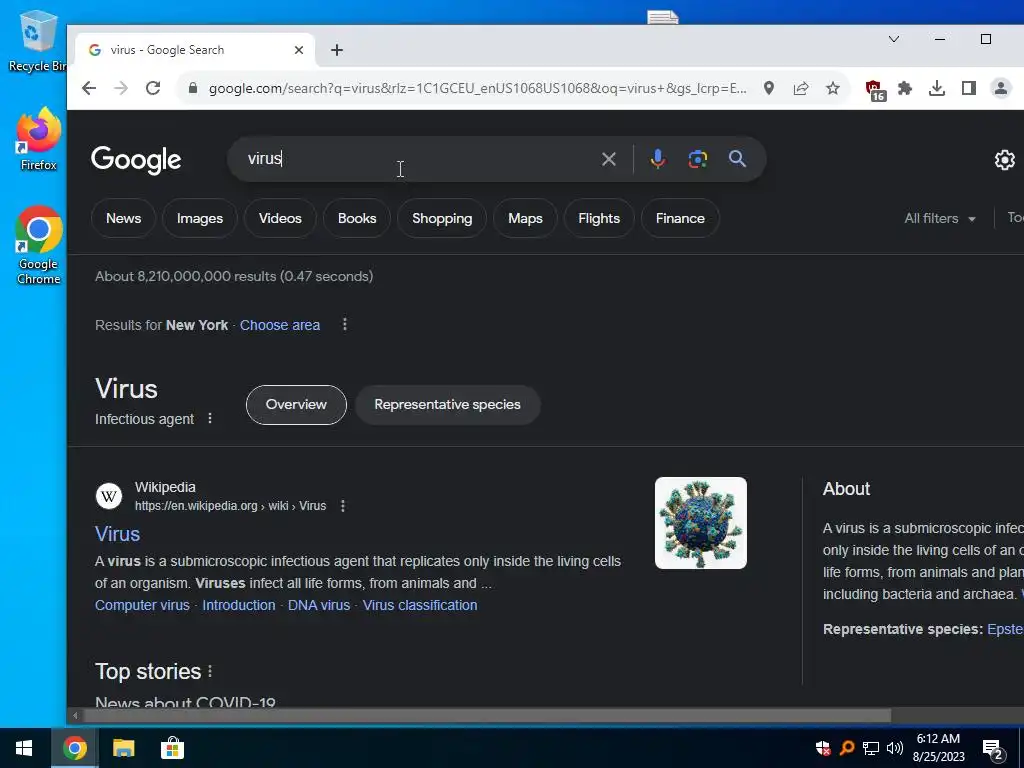1024x768 pixels.
Task: Open the location pin icon in address bar
Action: coord(769,88)
